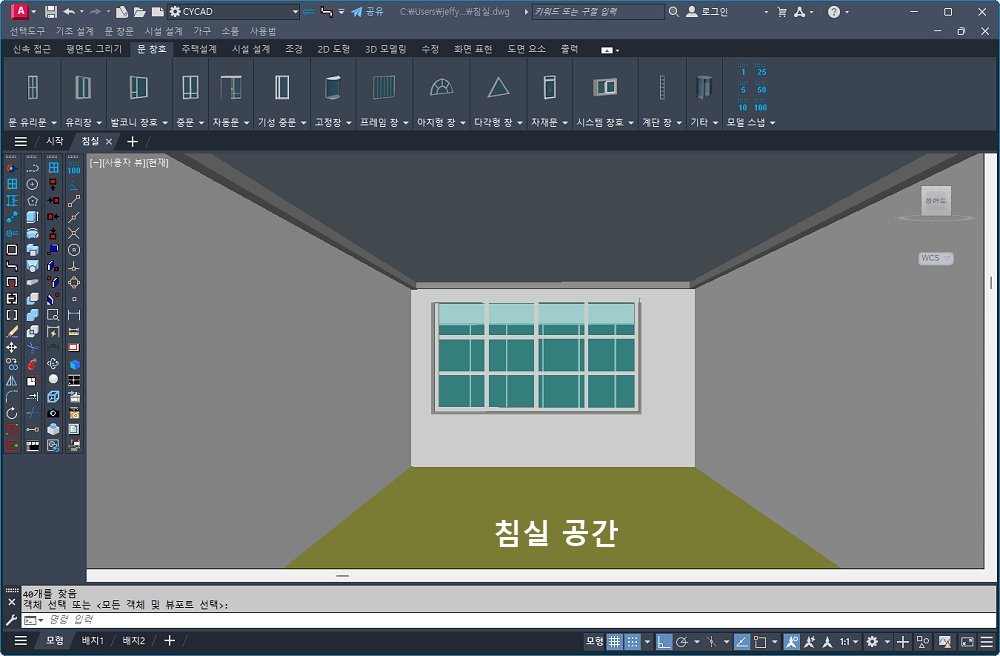Switch to the 배치1 layout tab
Image resolution: width=1000 pixels, height=656 pixels.
pyautogui.click(x=93, y=640)
